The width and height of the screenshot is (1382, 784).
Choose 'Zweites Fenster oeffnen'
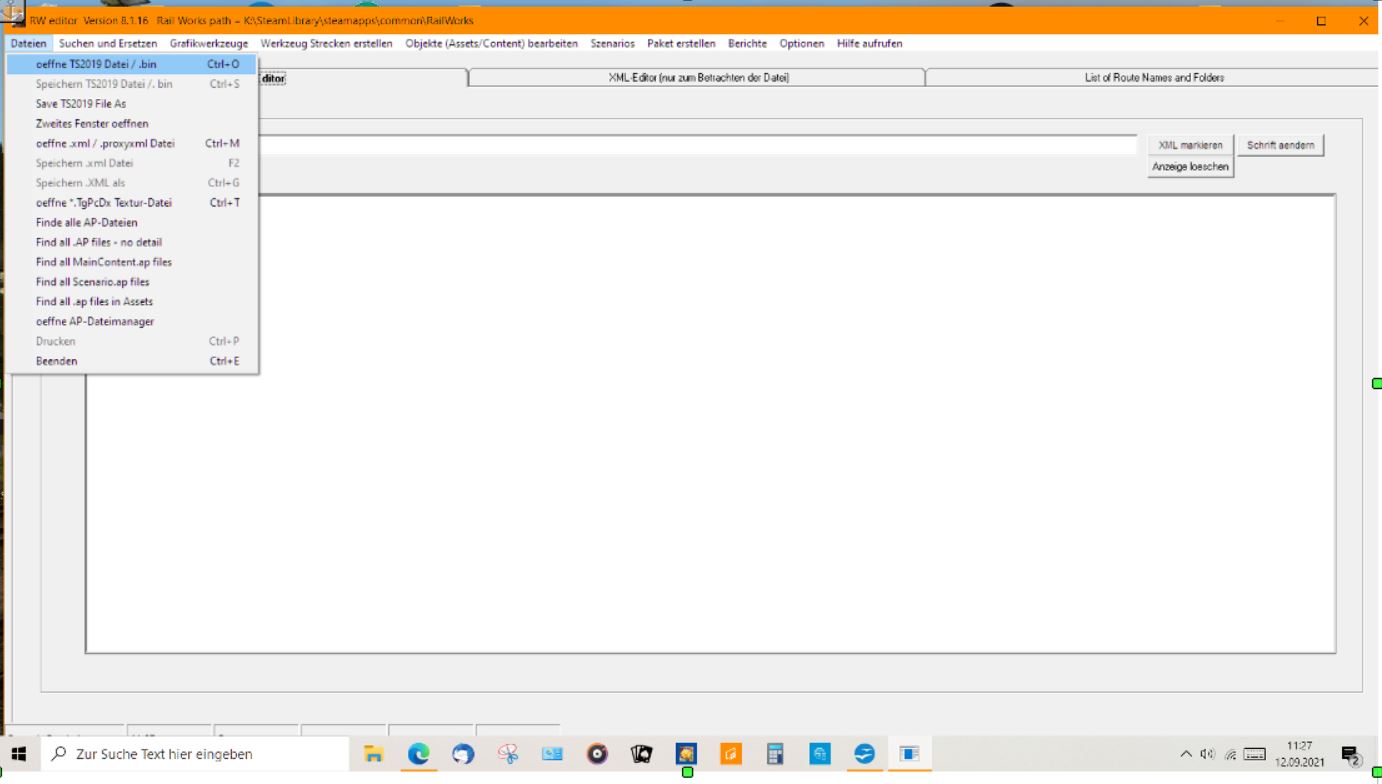[x=133, y=123]
